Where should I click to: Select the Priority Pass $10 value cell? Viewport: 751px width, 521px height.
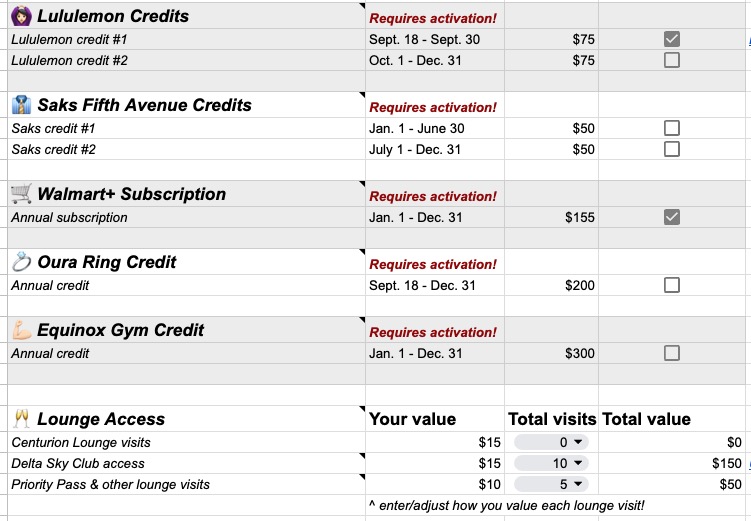pos(434,484)
